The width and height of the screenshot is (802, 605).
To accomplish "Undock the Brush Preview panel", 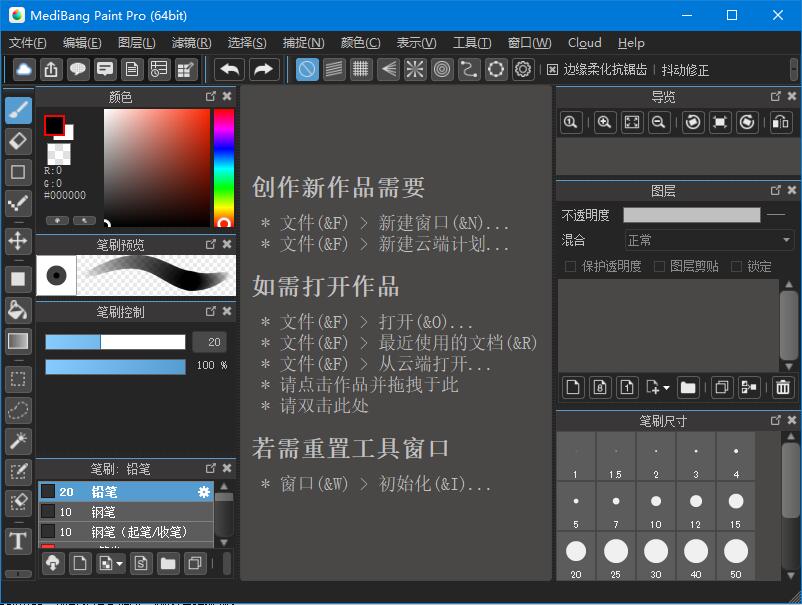I will (x=211, y=244).
